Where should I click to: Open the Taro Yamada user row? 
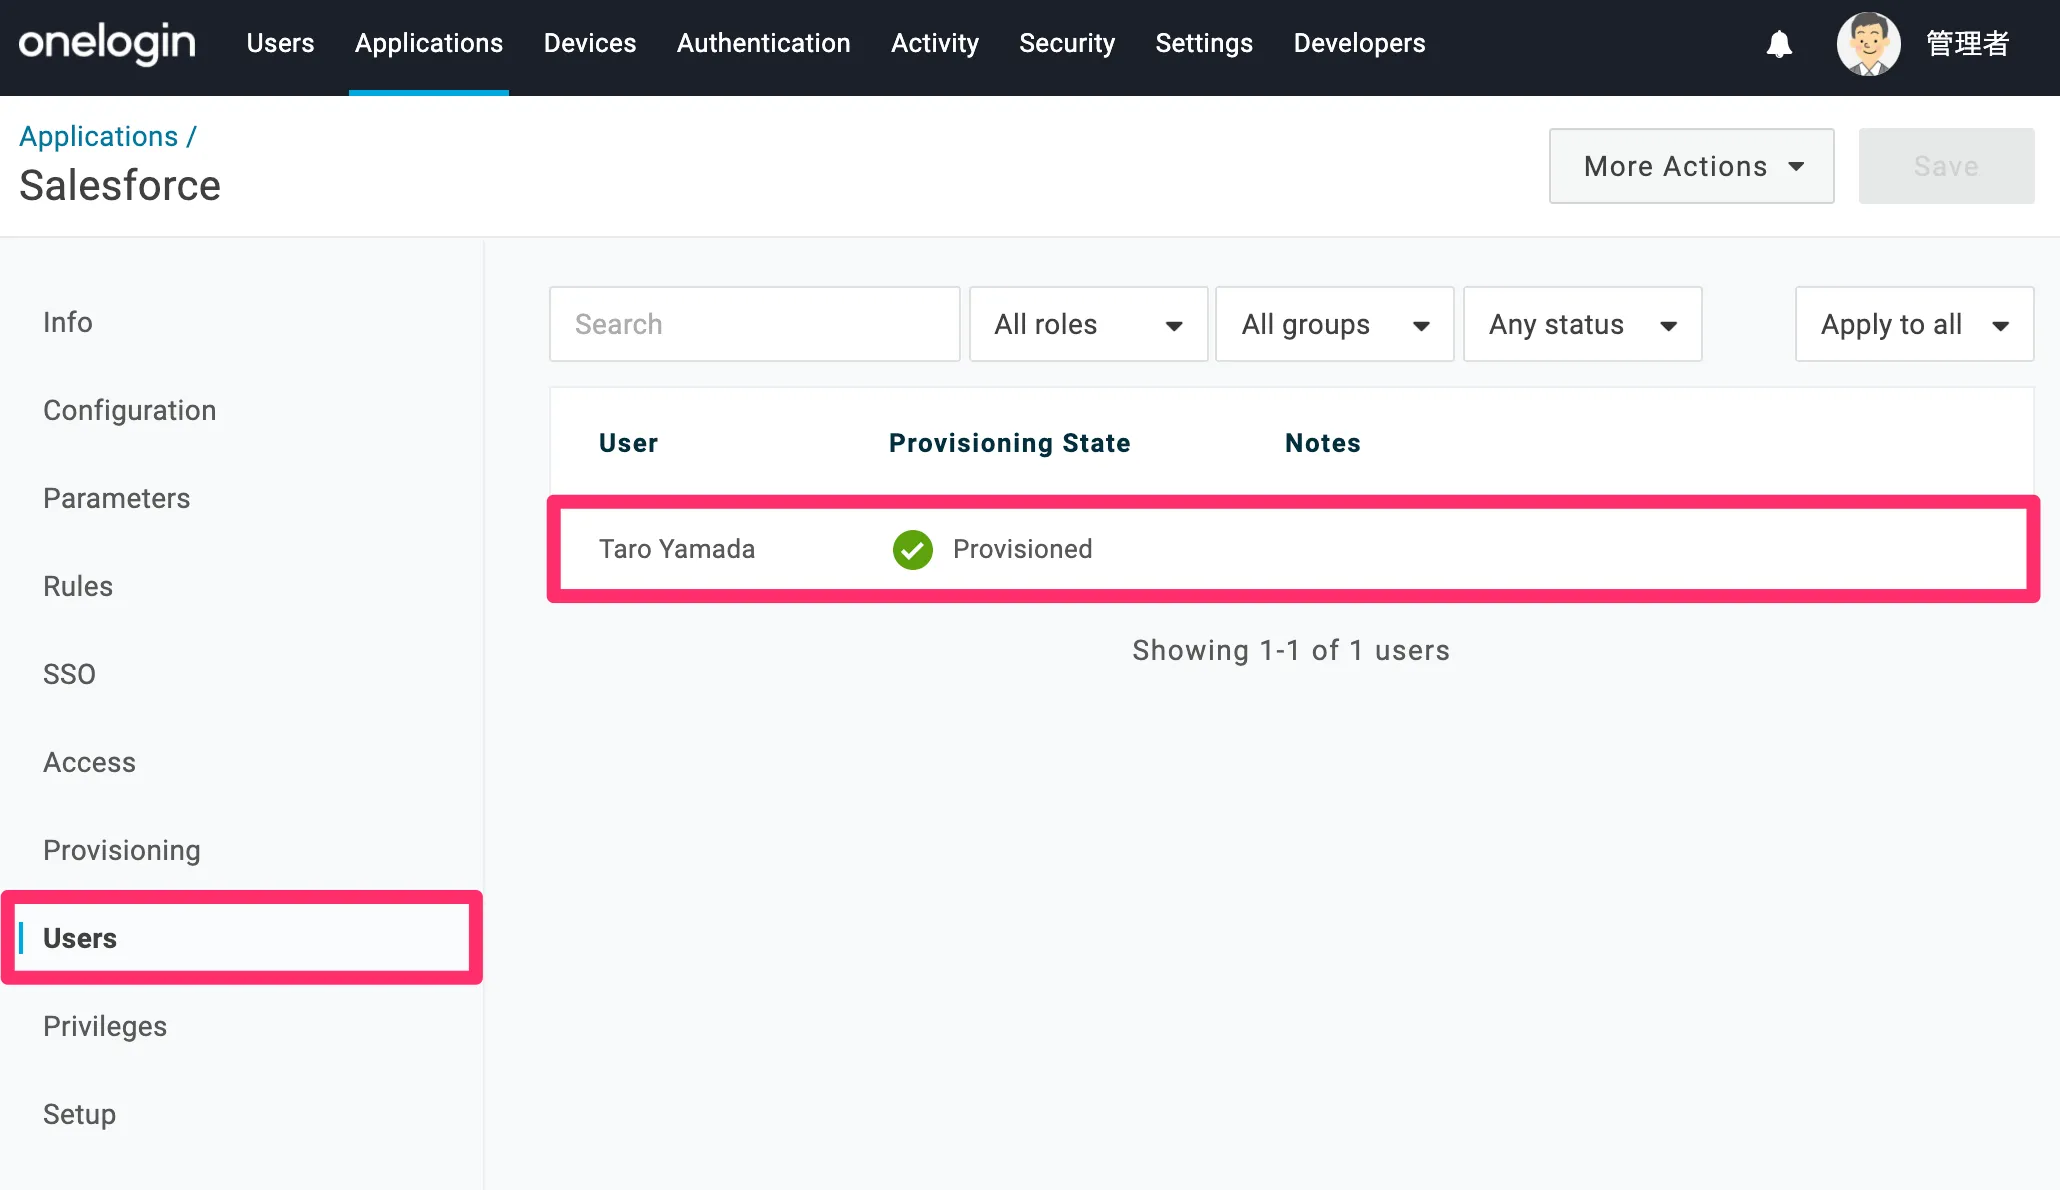point(677,549)
